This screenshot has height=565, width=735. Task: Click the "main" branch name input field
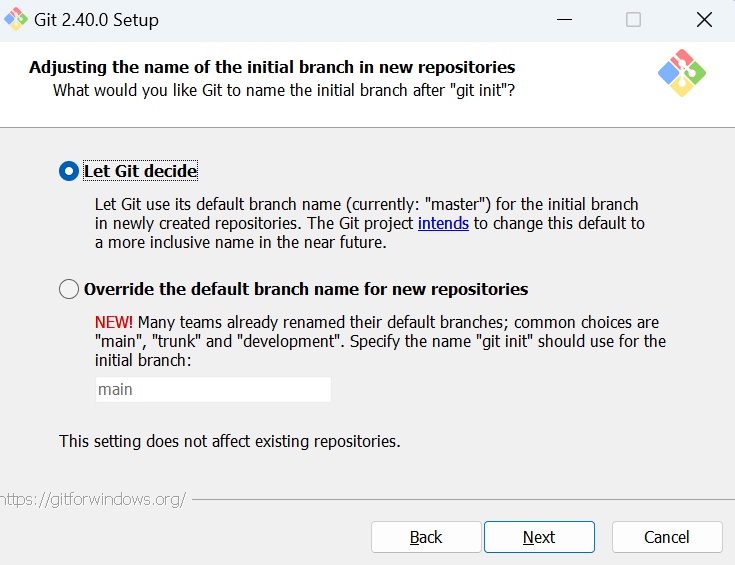click(x=213, y=389)
